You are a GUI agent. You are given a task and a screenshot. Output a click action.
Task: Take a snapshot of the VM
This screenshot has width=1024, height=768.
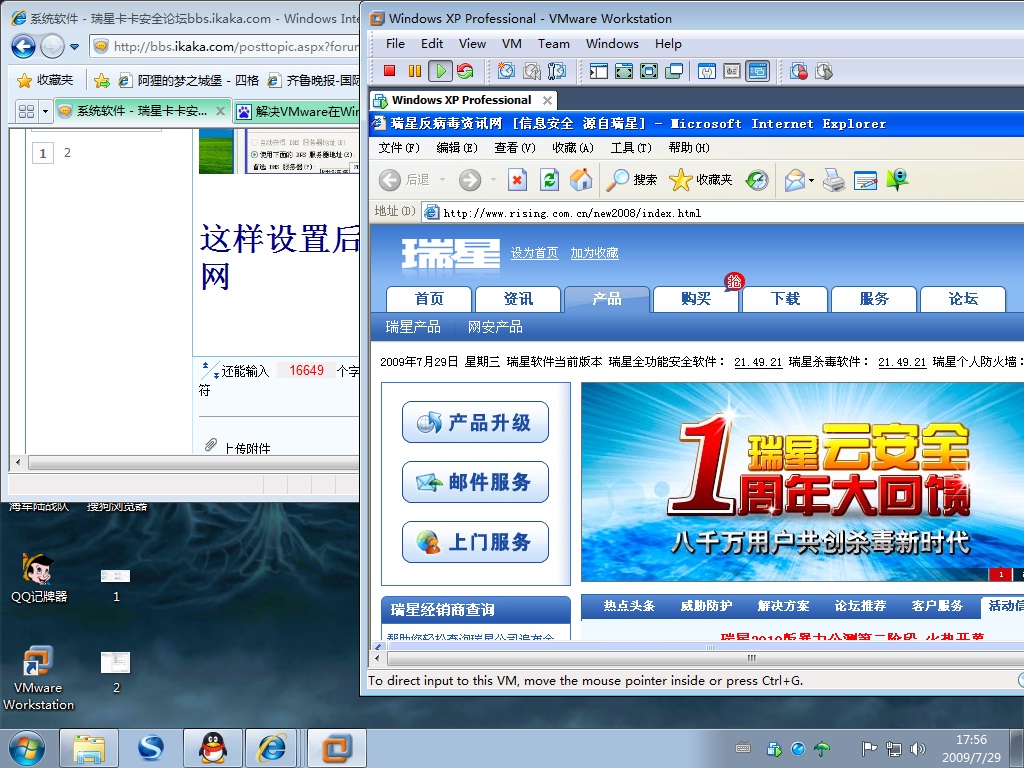506,71
